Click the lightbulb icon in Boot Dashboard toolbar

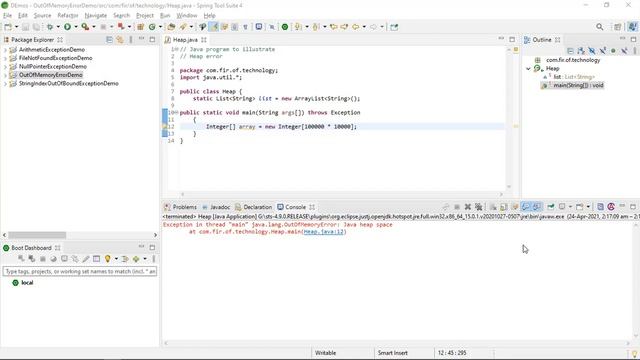107,259
